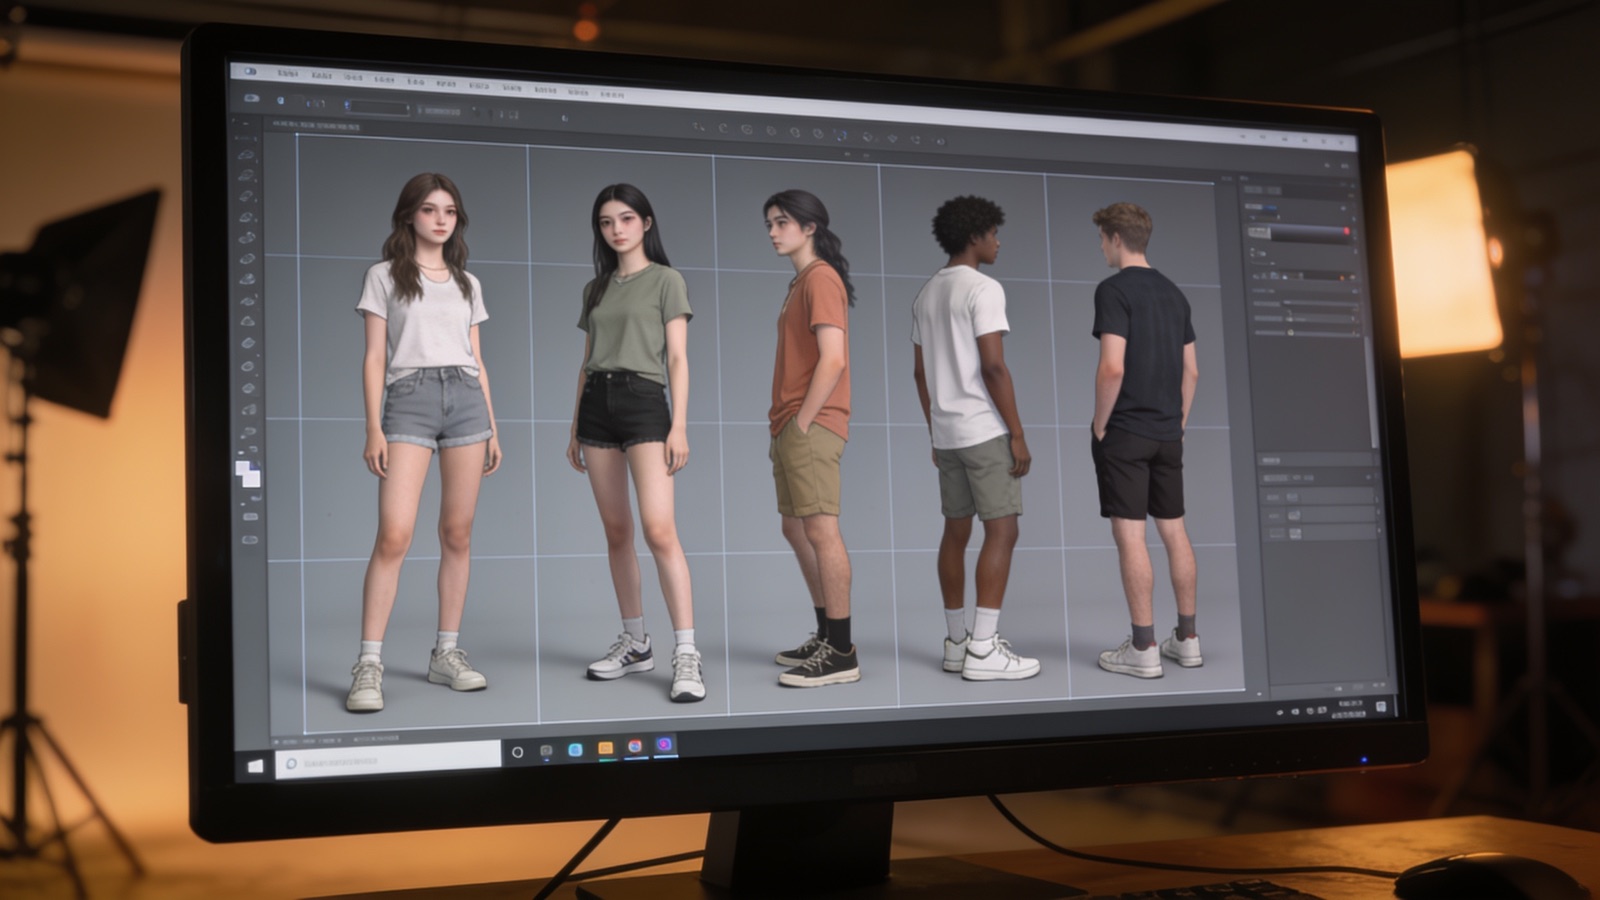Image resolution: width=1600 pixels, height=900 pixels.
Task: Click inside the Windows taskbar search box
Action: (x=388, y=759)
